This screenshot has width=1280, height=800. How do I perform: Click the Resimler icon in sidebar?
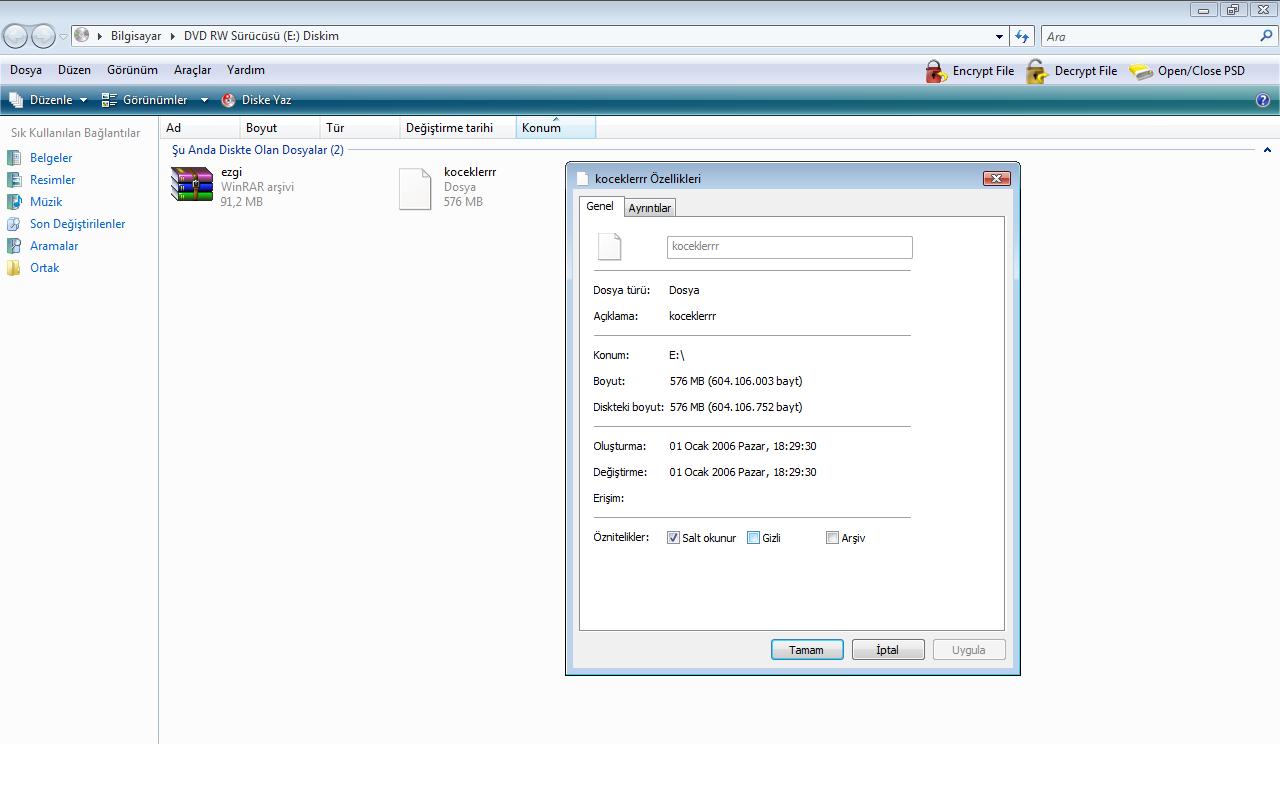14,180
